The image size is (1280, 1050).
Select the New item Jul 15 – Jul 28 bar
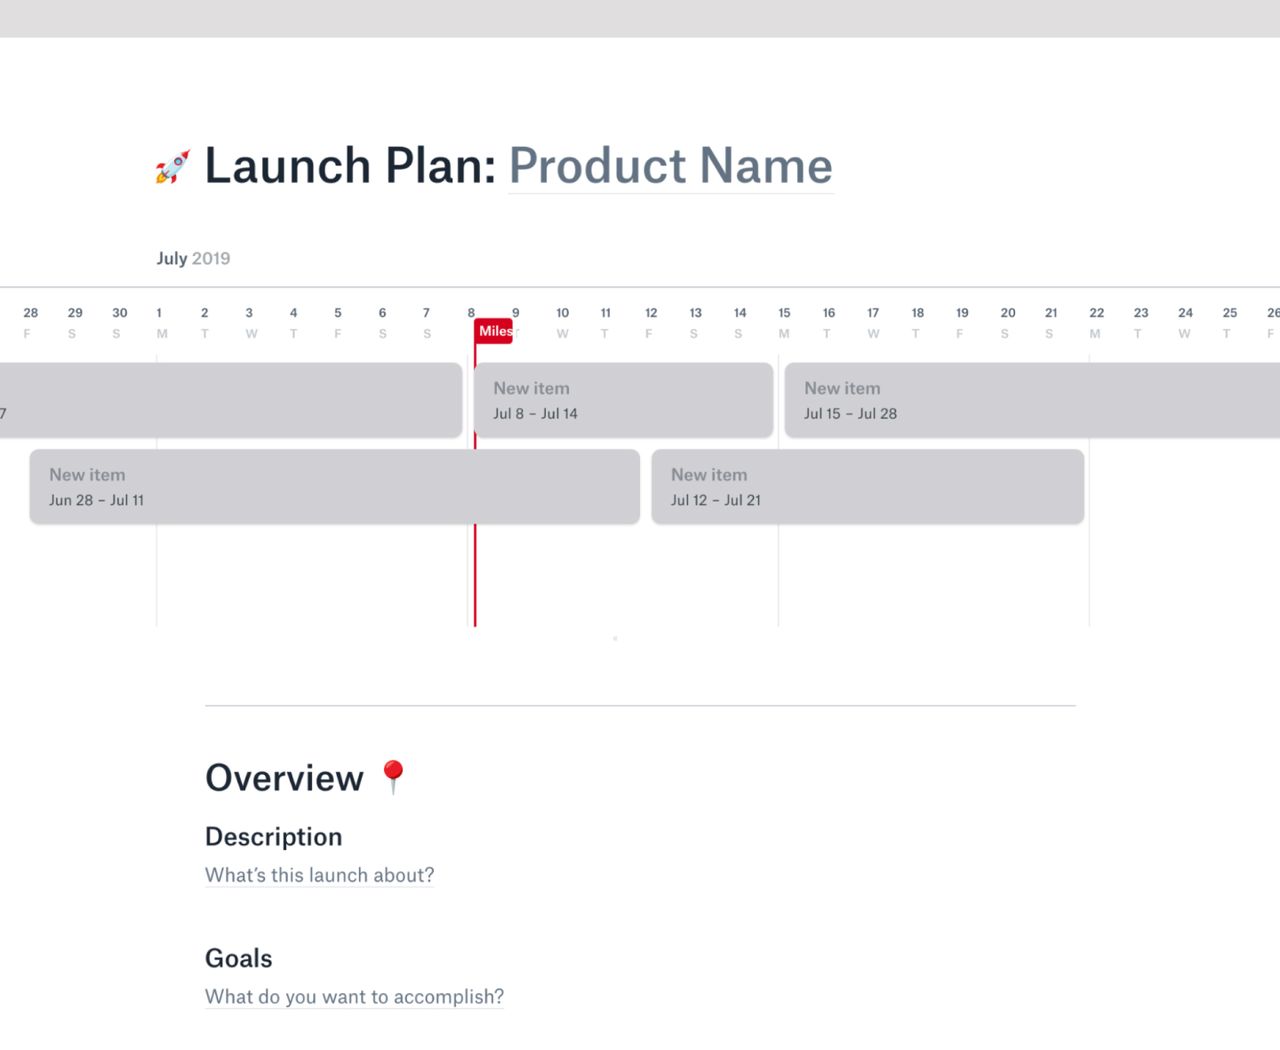(x=1030, y=400)
